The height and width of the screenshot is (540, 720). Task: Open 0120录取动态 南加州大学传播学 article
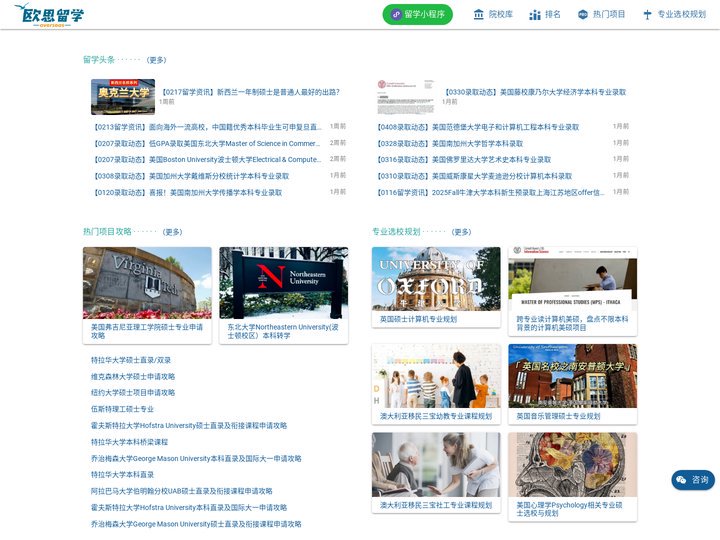pos(187,192)
